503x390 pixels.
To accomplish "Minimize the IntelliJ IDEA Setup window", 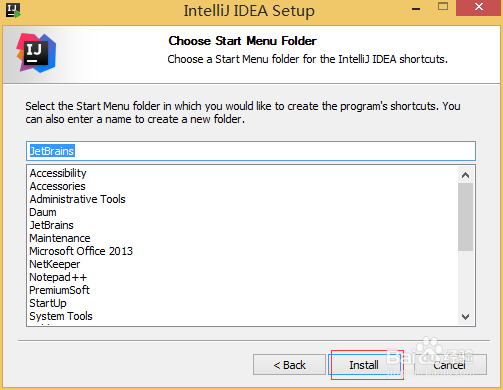I will (x=416, y=9).
